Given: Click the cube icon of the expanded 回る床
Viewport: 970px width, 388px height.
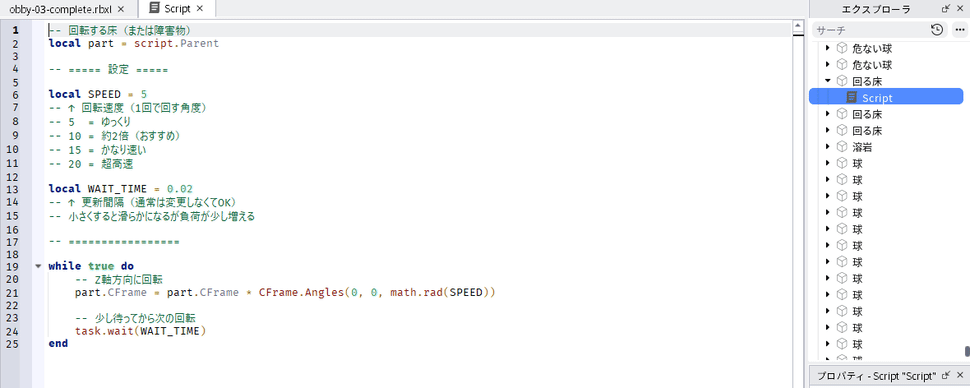Looking at the screenshot, I should click(x=841, y=81).
